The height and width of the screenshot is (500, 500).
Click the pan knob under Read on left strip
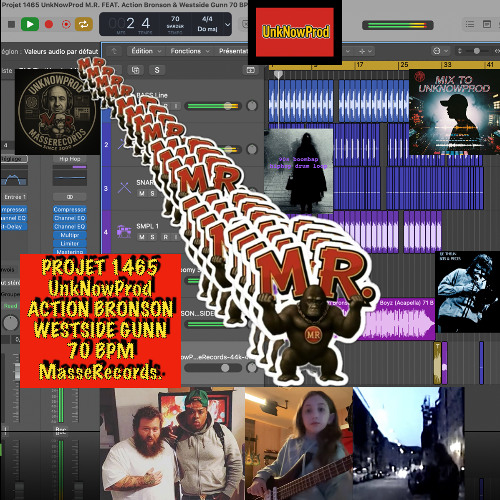point(10,323)
